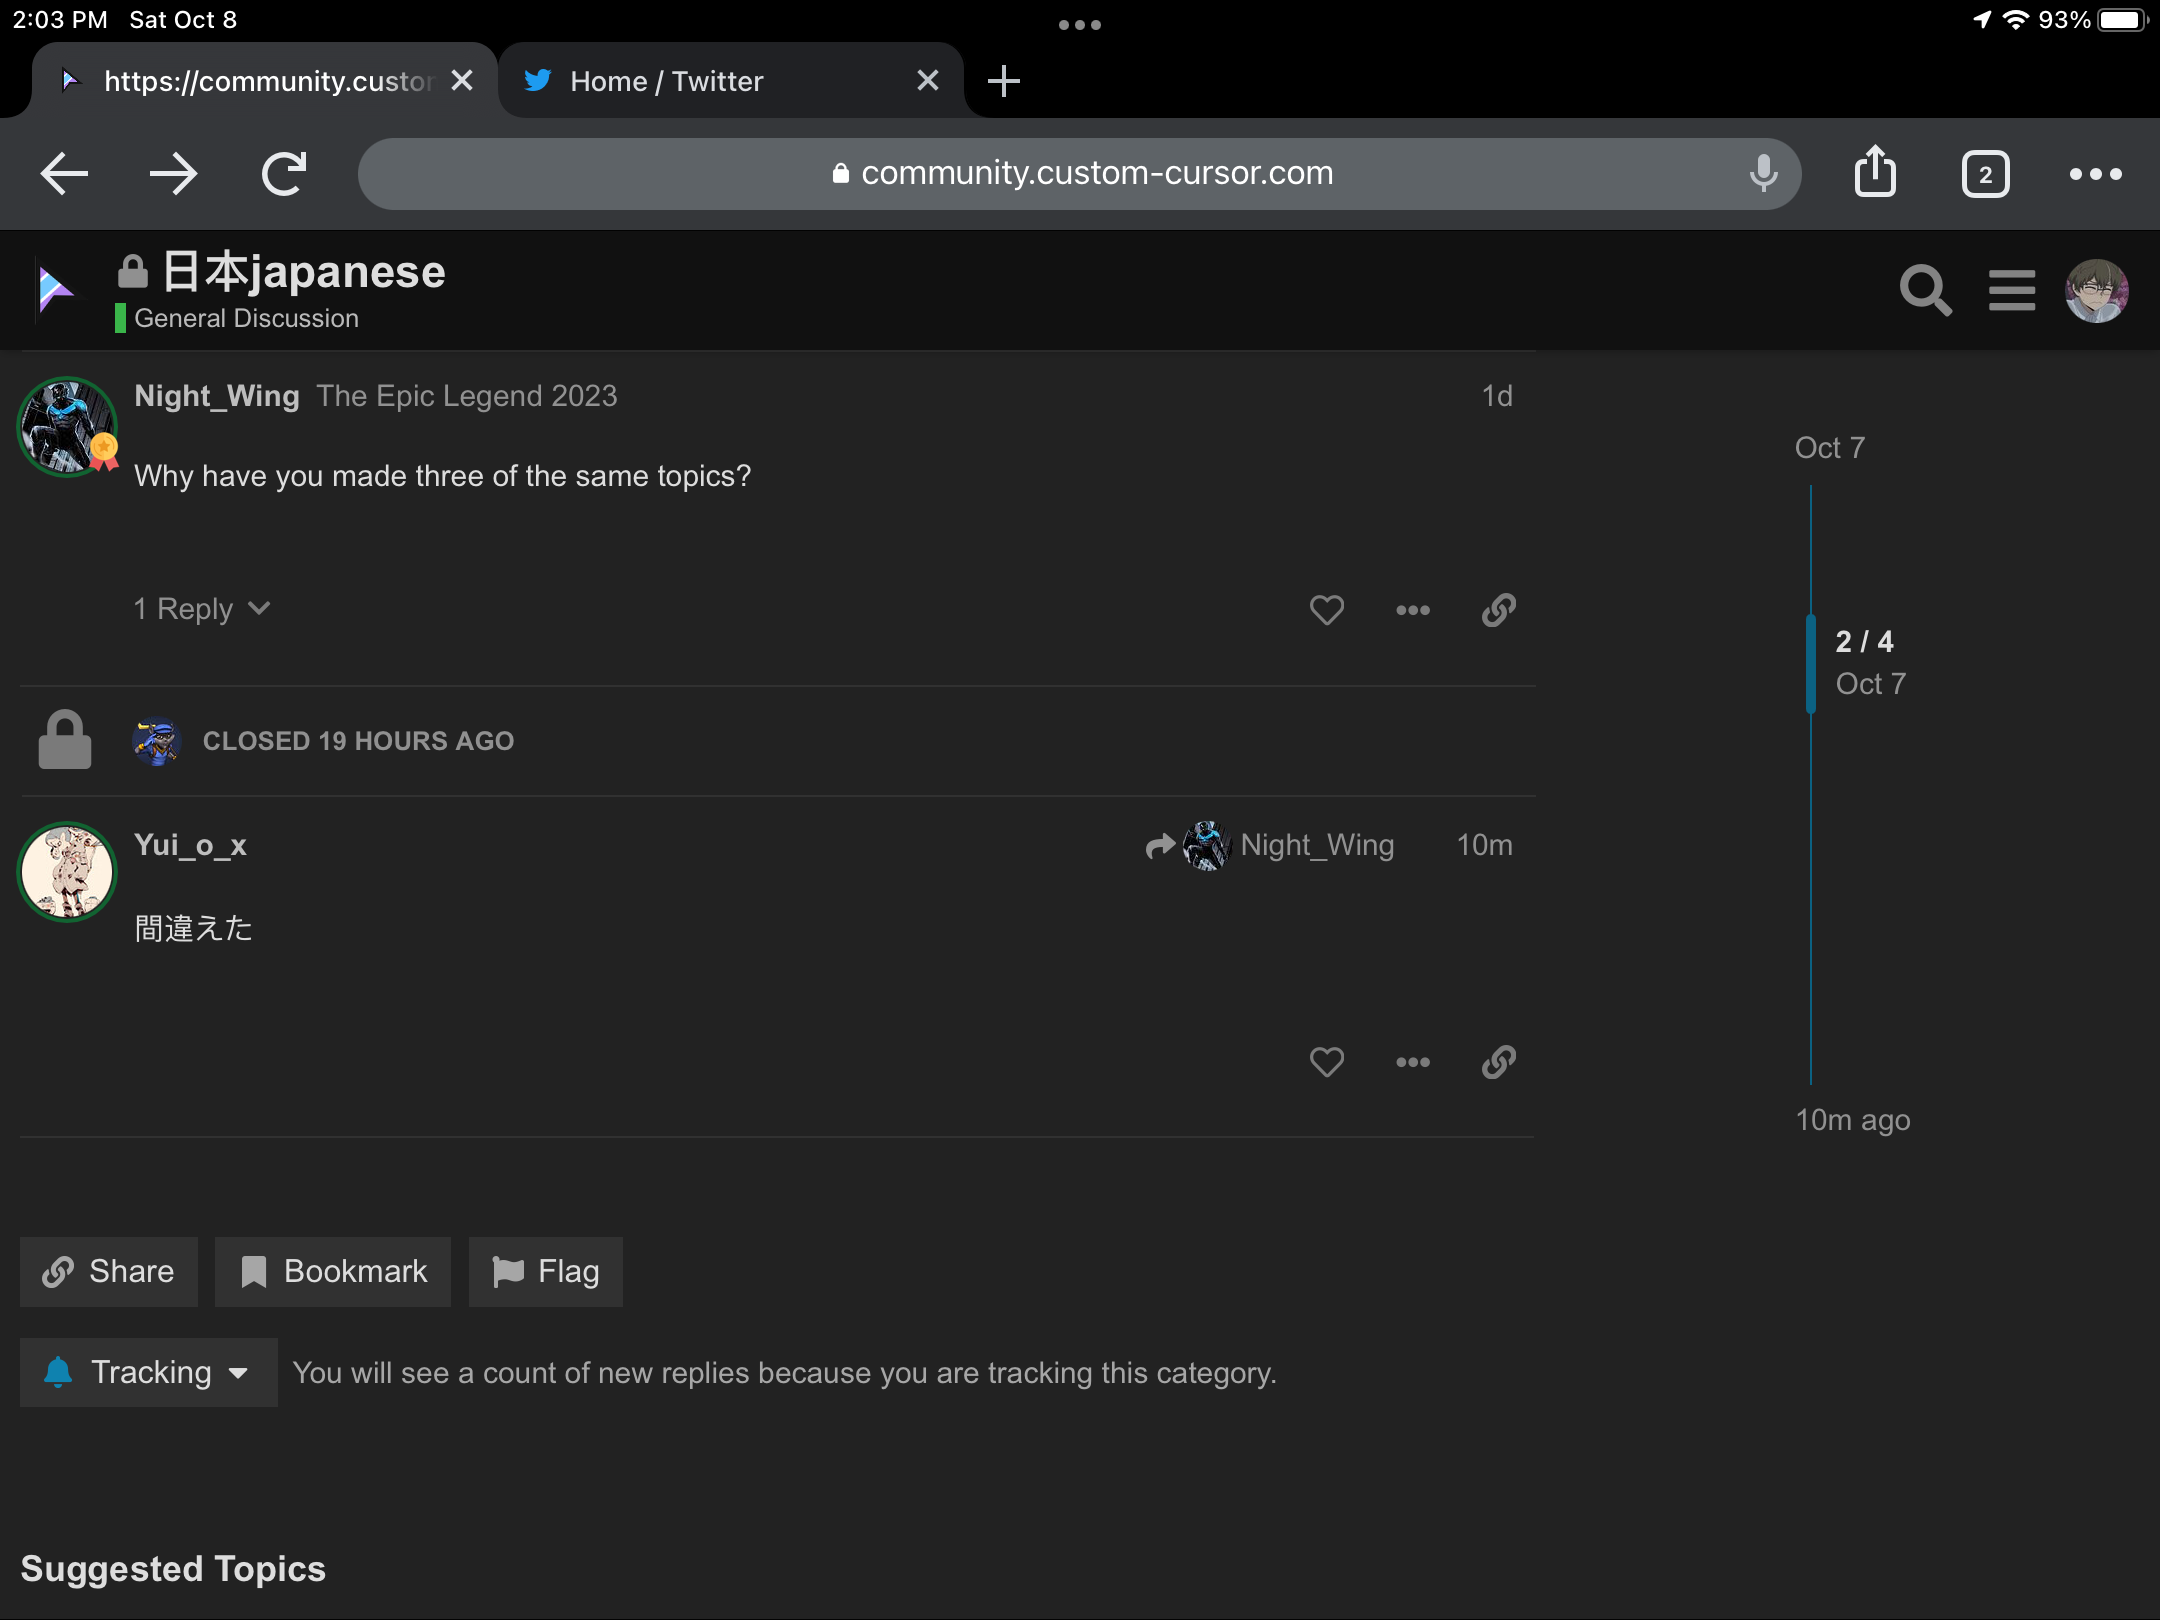Open the browser share sheet
The width and height of the screenshot is (2160, 1620).
[1876, 172]
